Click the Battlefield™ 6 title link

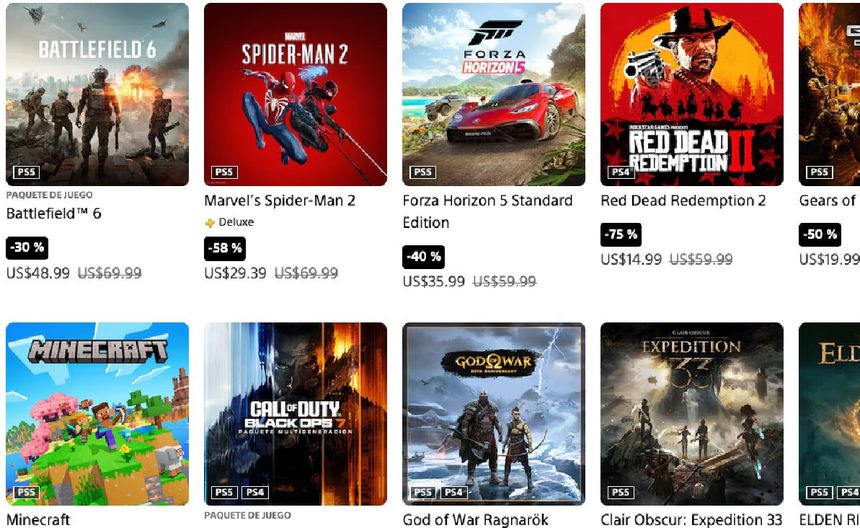coord(54,213)
